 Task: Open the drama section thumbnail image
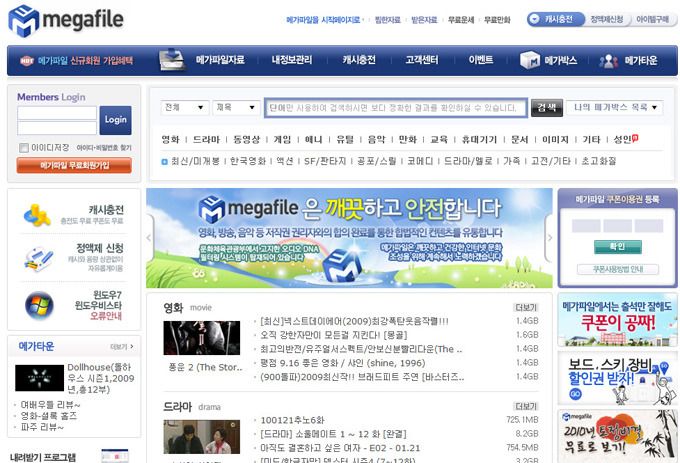coord(202,437)
